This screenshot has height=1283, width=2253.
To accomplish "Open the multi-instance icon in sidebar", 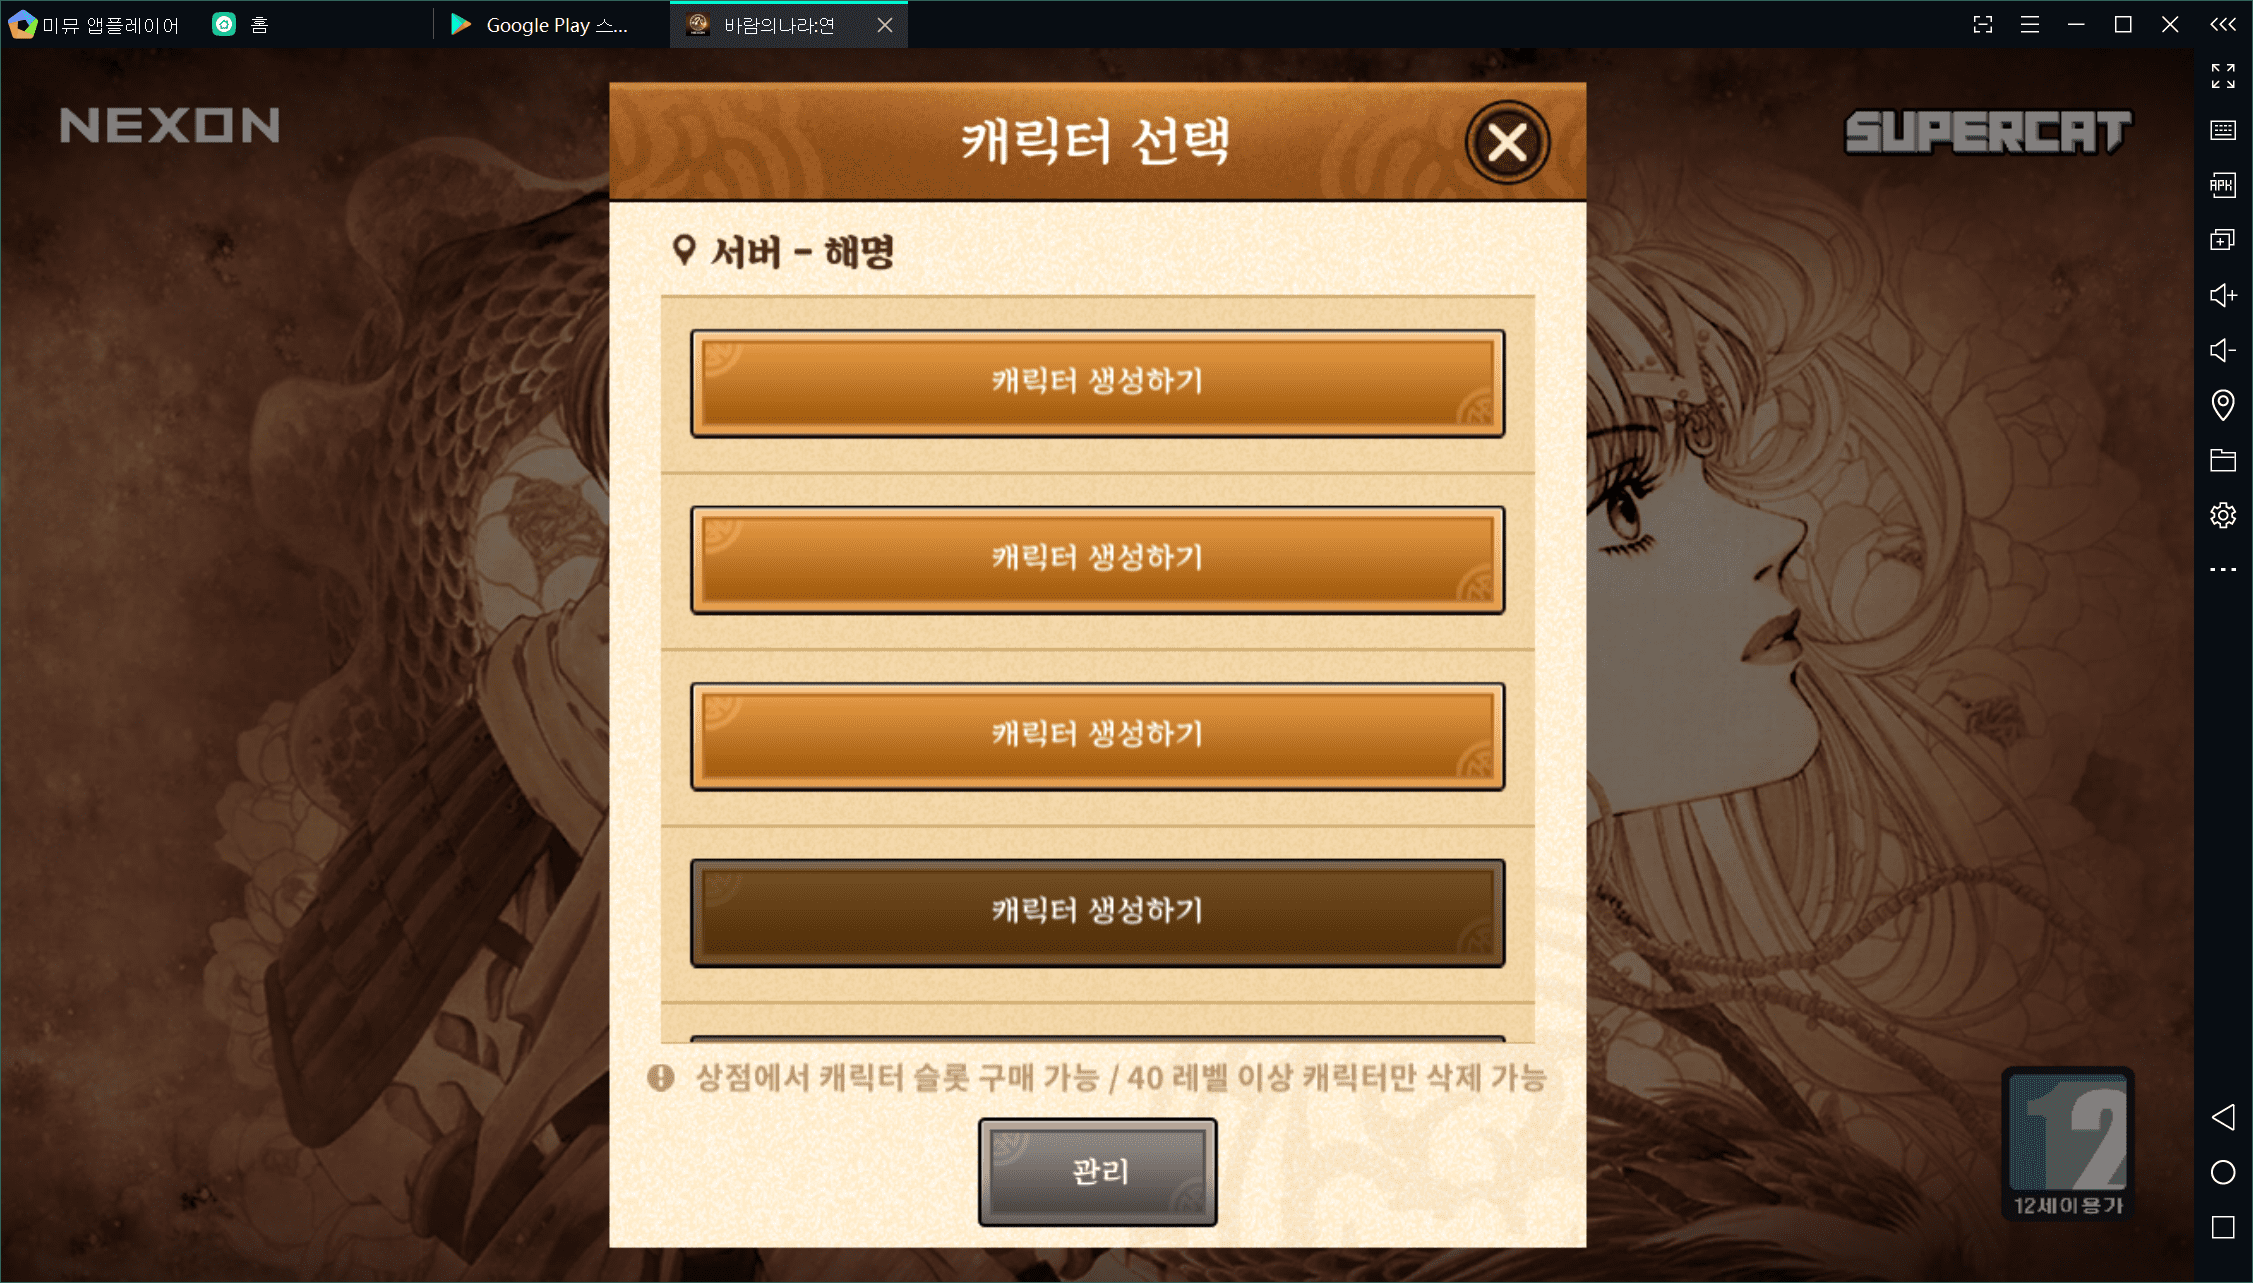I will pyautogui.click(x=2222, y=240).
